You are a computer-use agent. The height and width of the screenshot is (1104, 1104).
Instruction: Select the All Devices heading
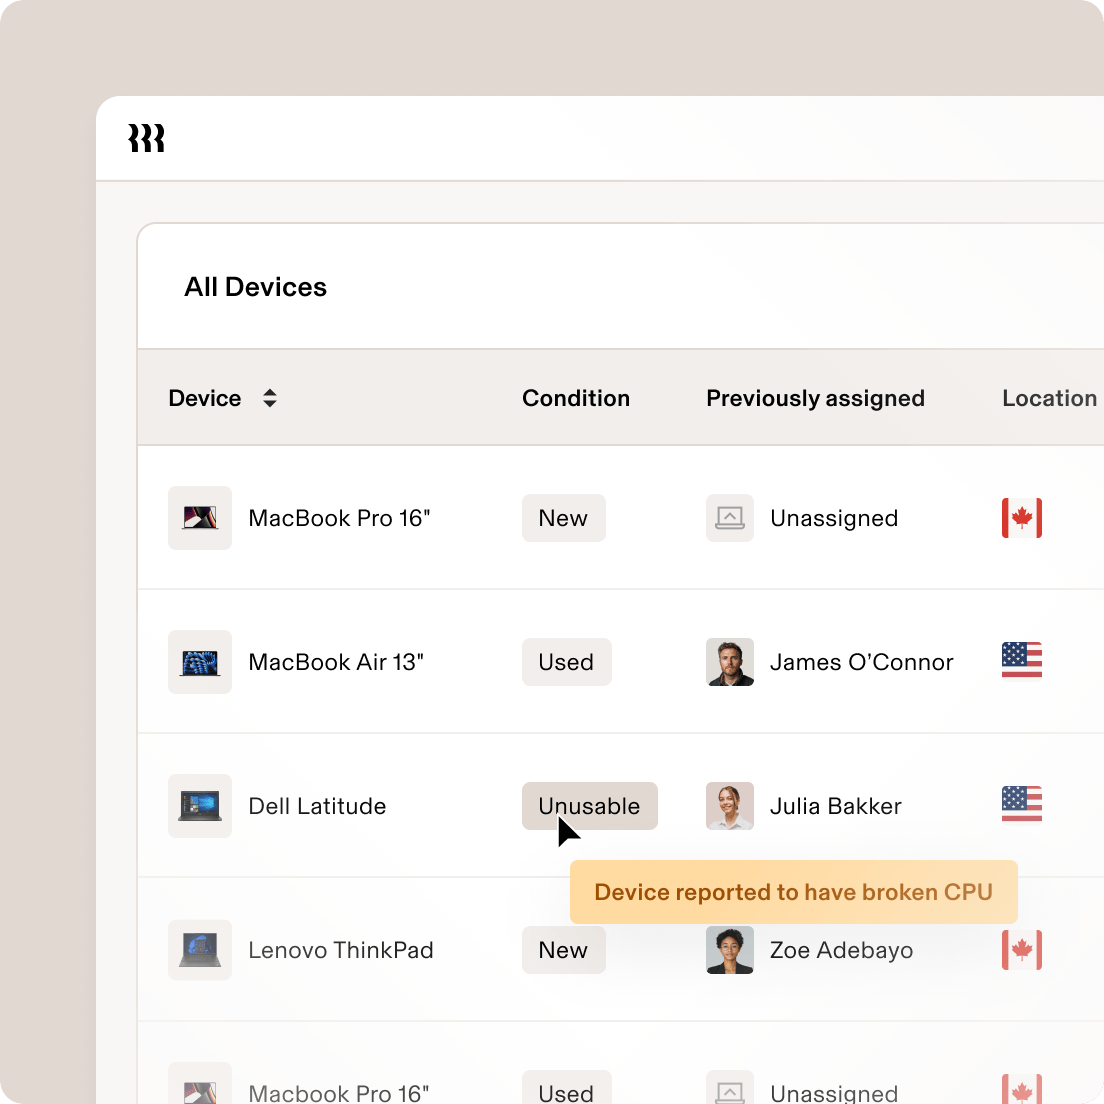[255, 287]
